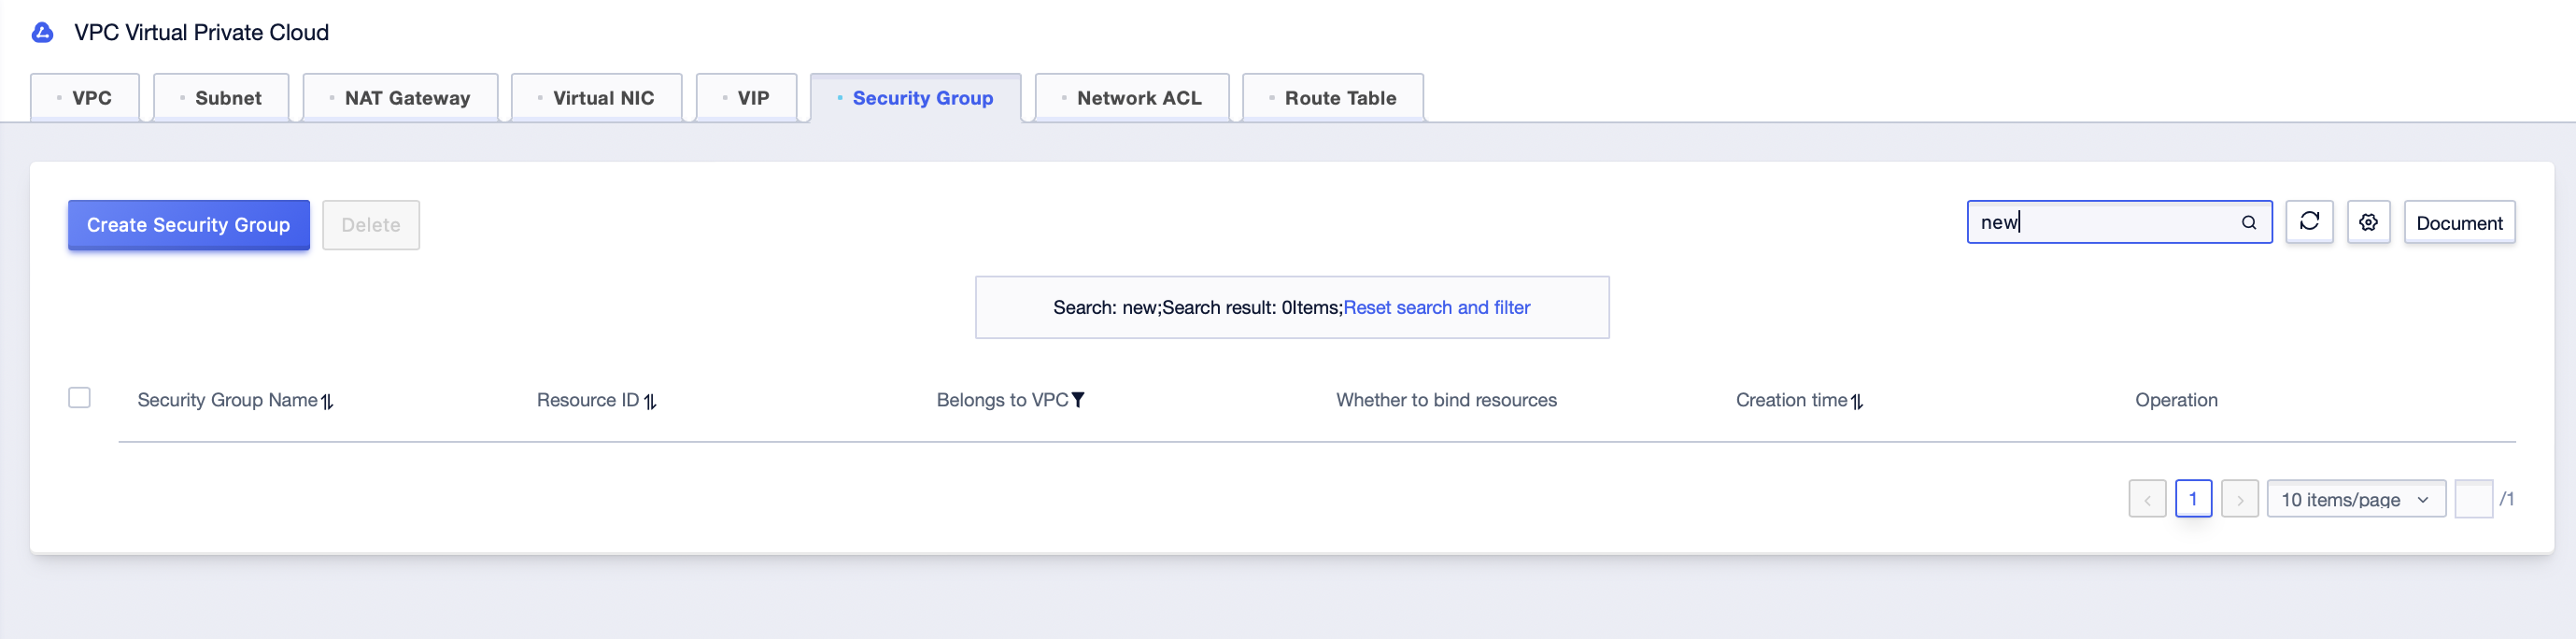Open the table settings gear
2576x639 pixels.
coord(2368,222)
